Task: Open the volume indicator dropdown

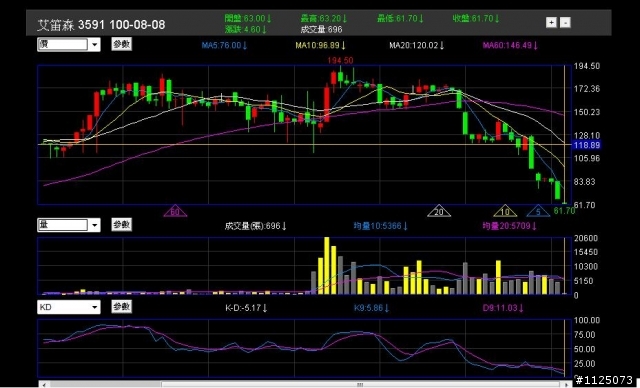Action: tap(69, 225)
